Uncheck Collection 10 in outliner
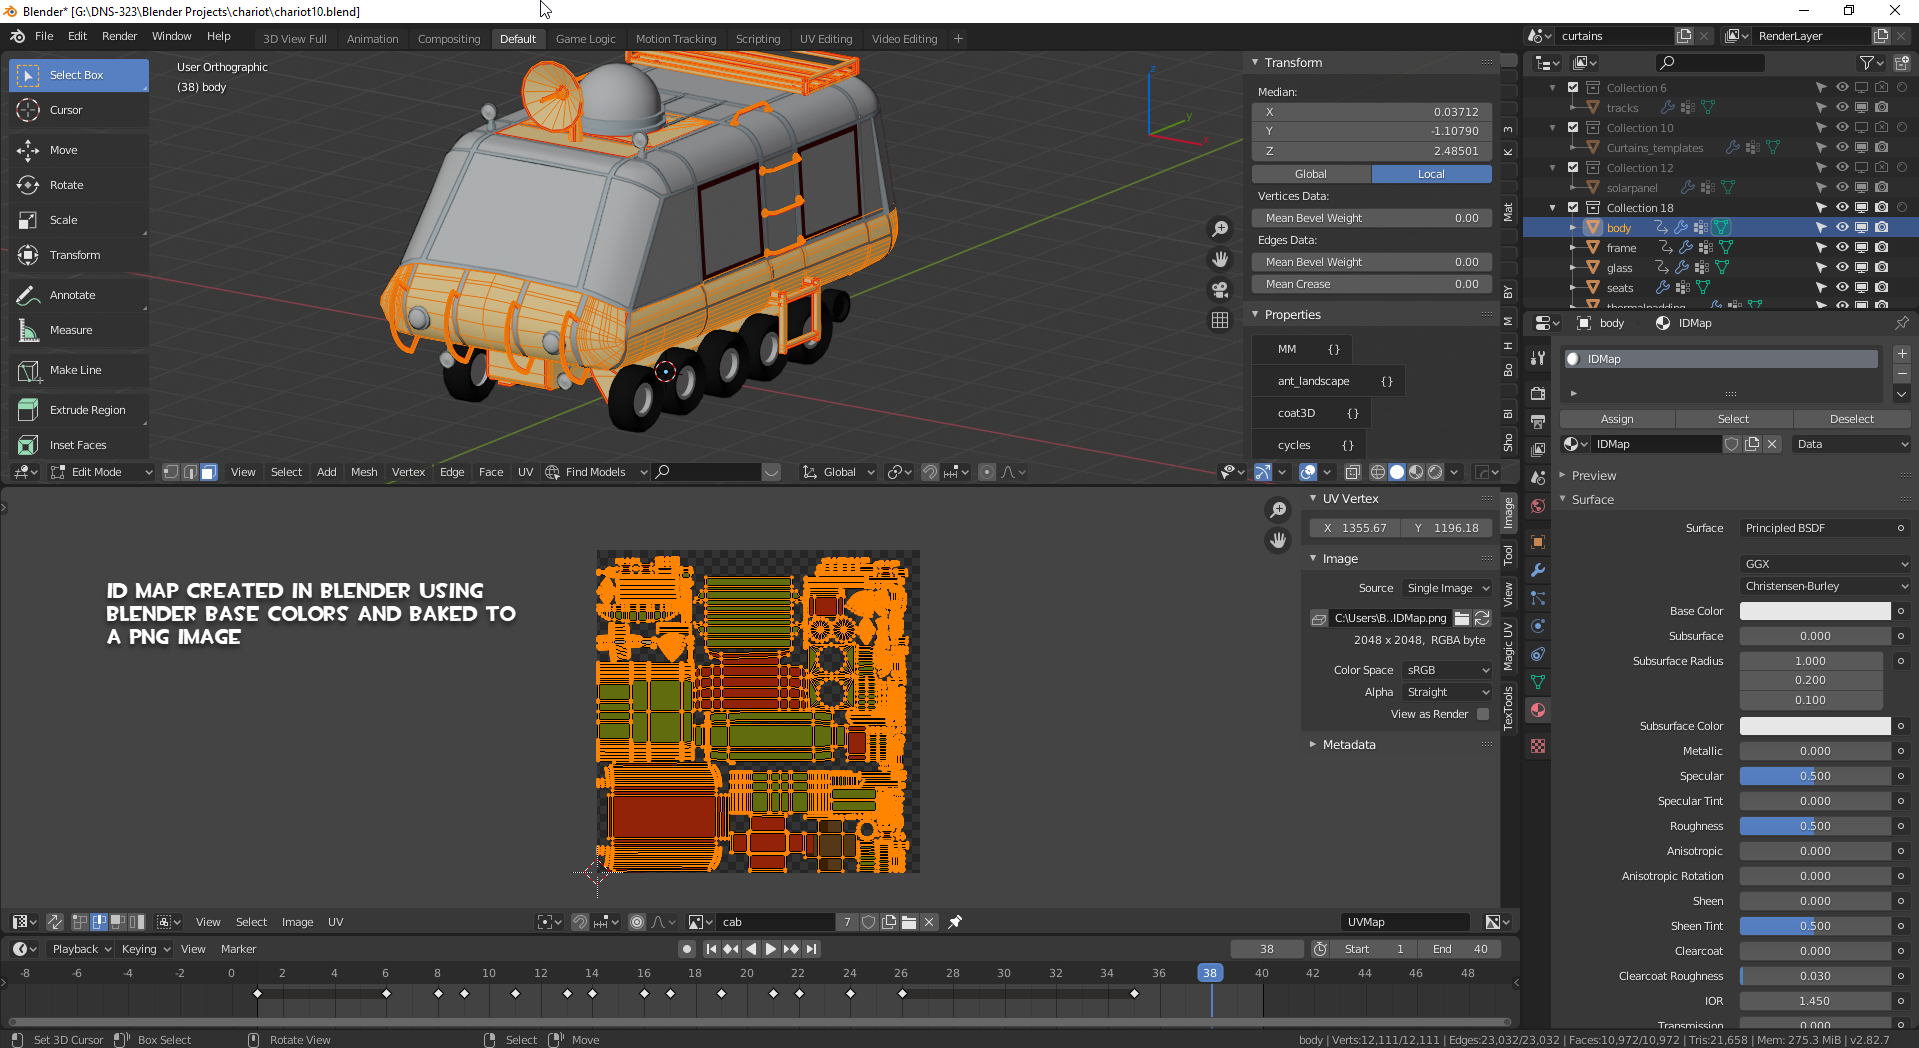This screenshot has height=1048, width=1919. pyautogui.click(x=1573, y=128)
